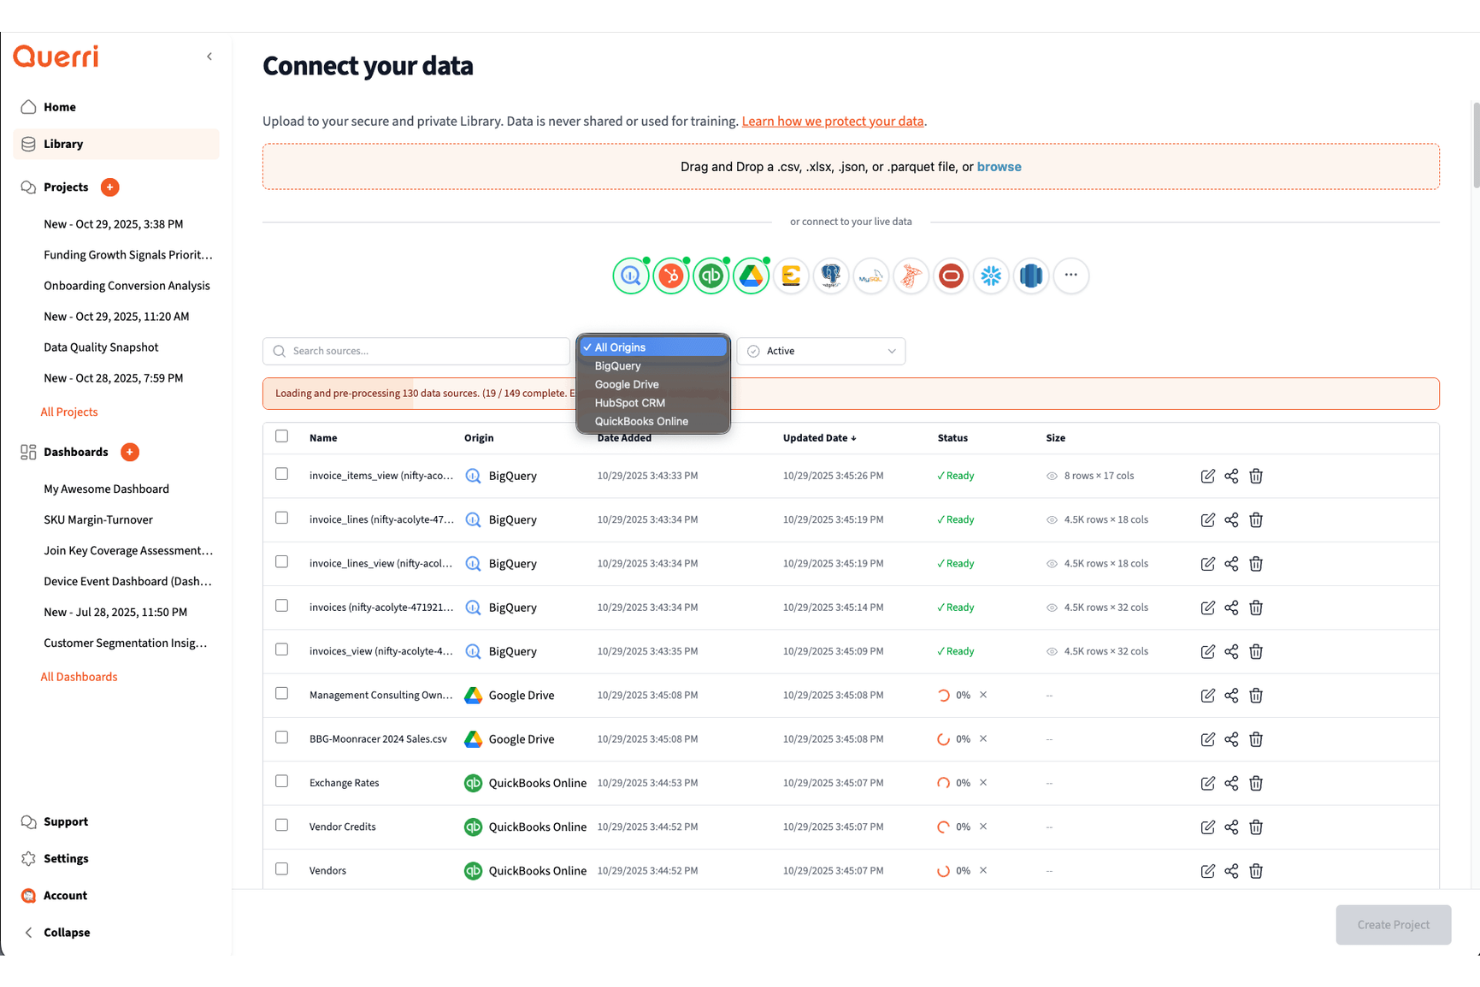Preview invoice_items_view via eye icon
The height and width of the screenshot is (987, 1480).
tap(1052, 476)
